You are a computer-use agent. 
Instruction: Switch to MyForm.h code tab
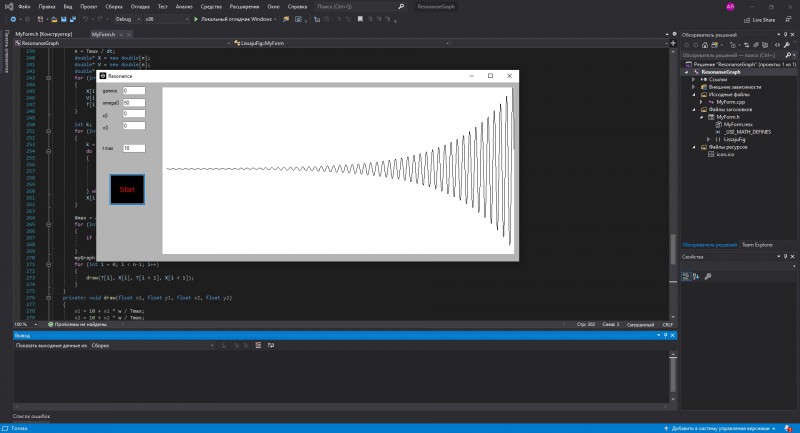(x=104, y=34)
